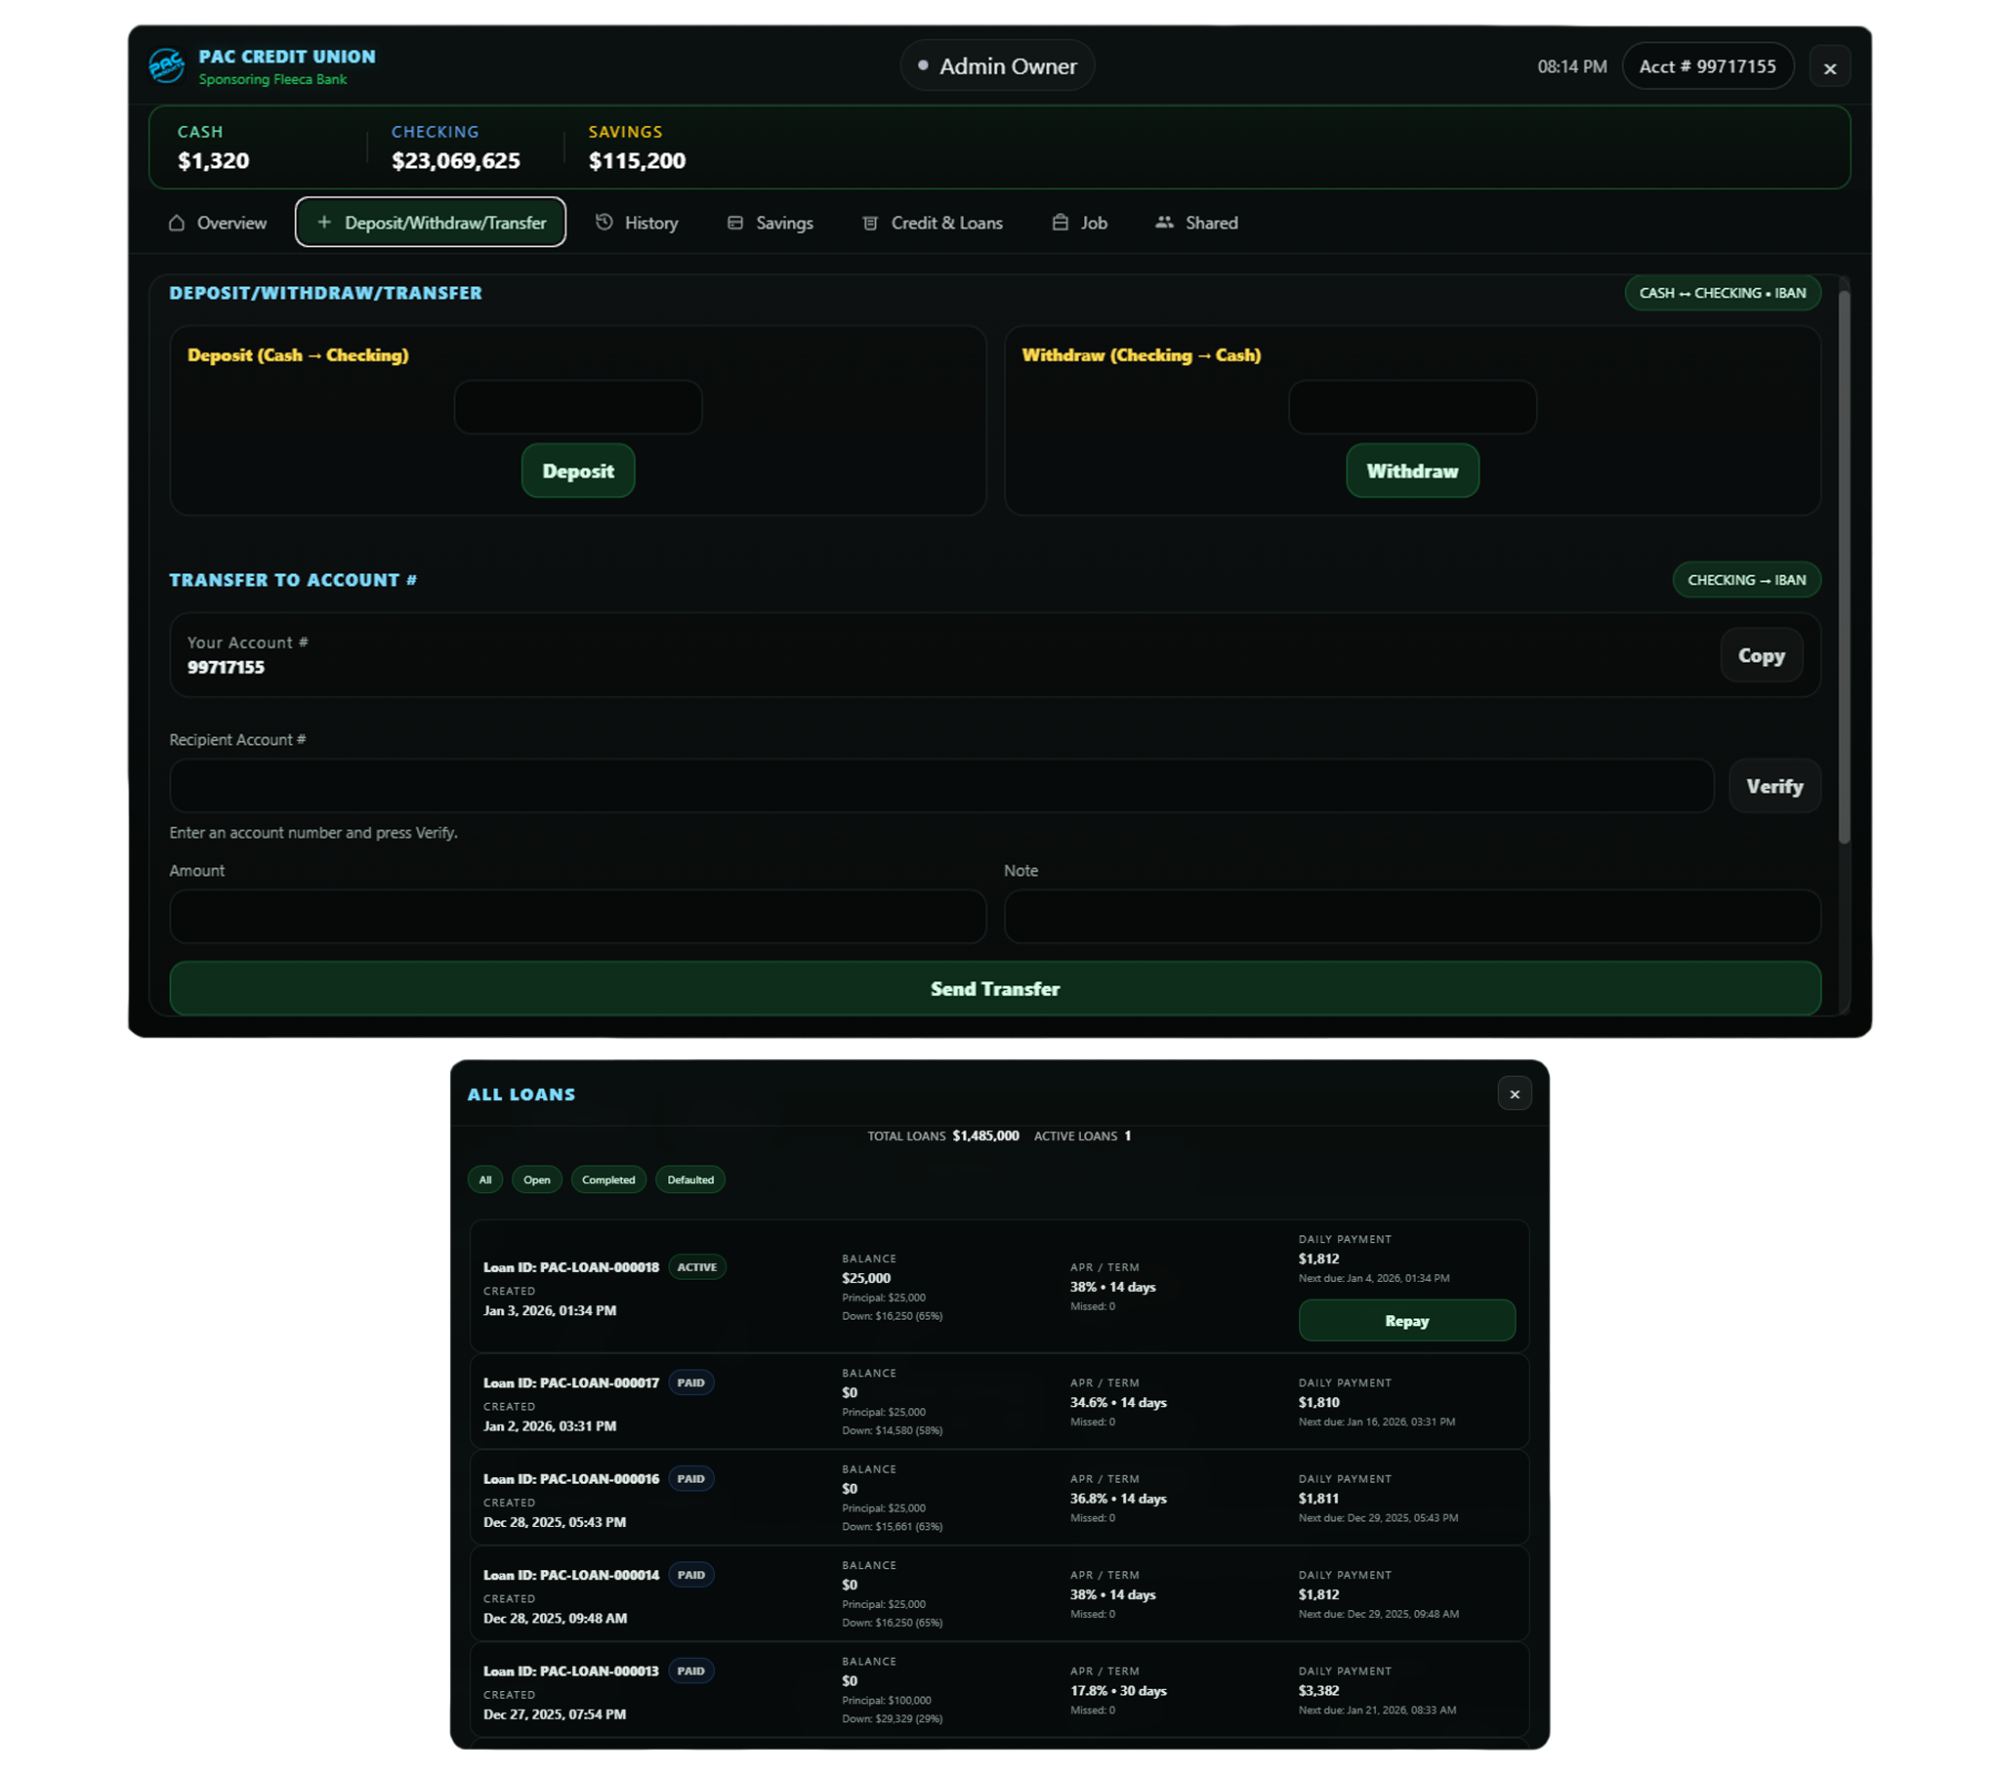This screenshot has height=1774, width=2000.
Task: Click the 34.6% • 14 days term
Action: pos(1118,1403)
